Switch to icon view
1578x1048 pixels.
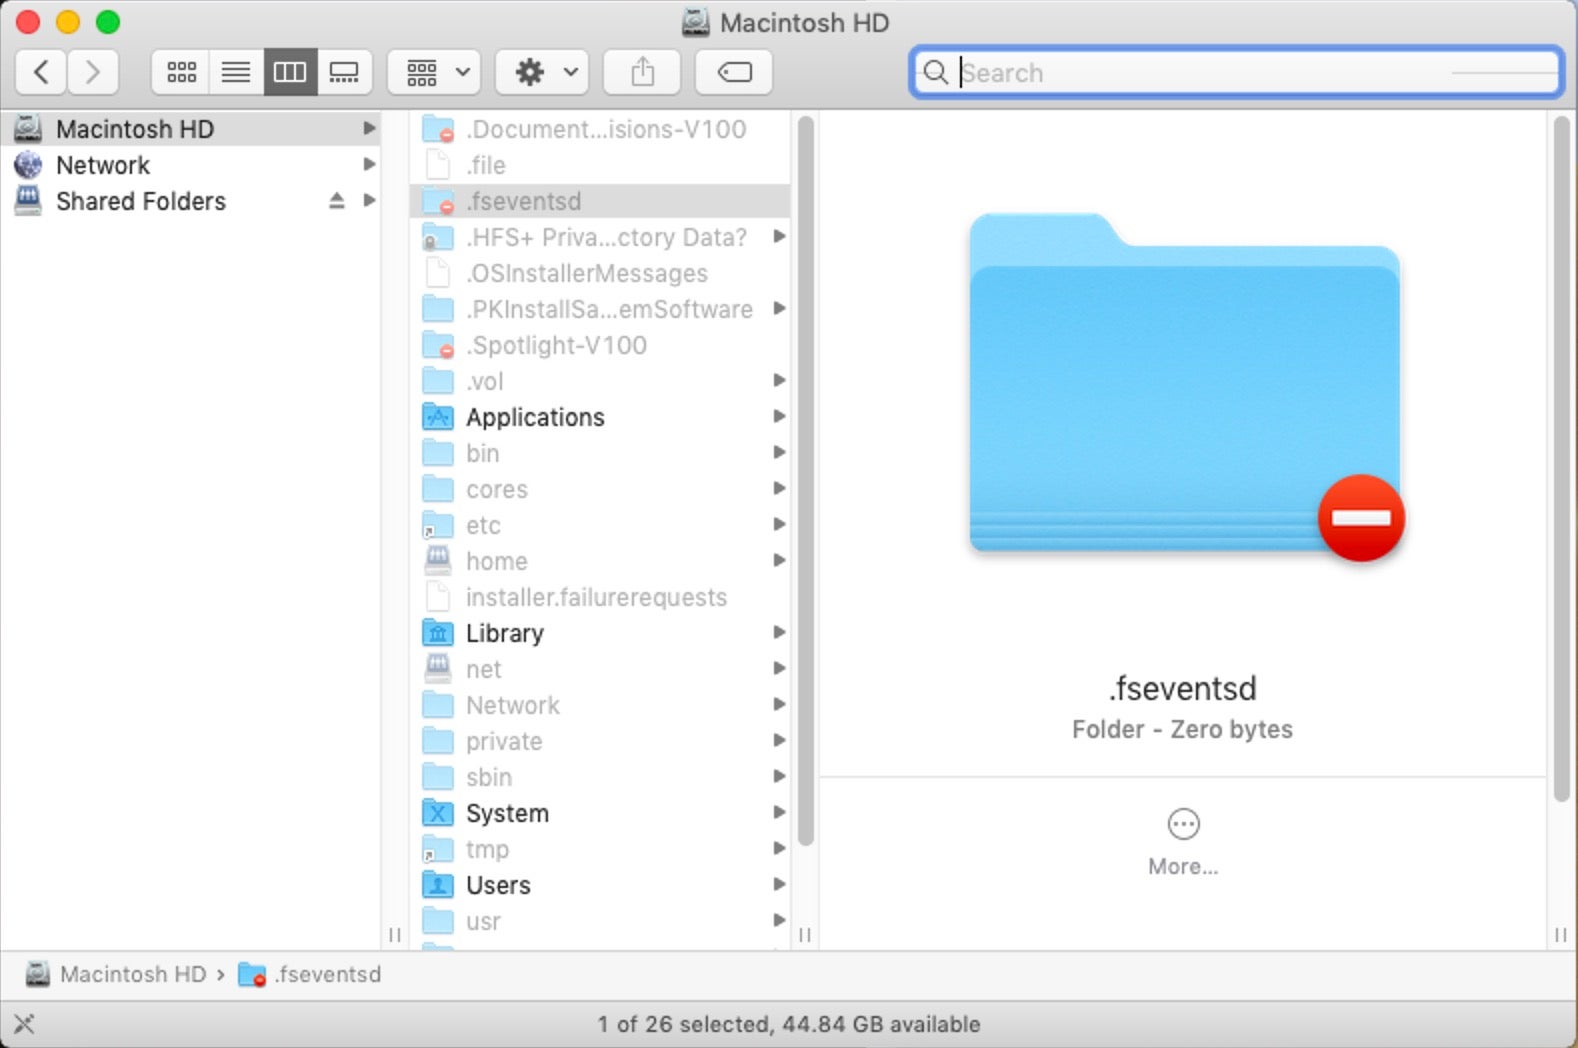tap(181, 72)
